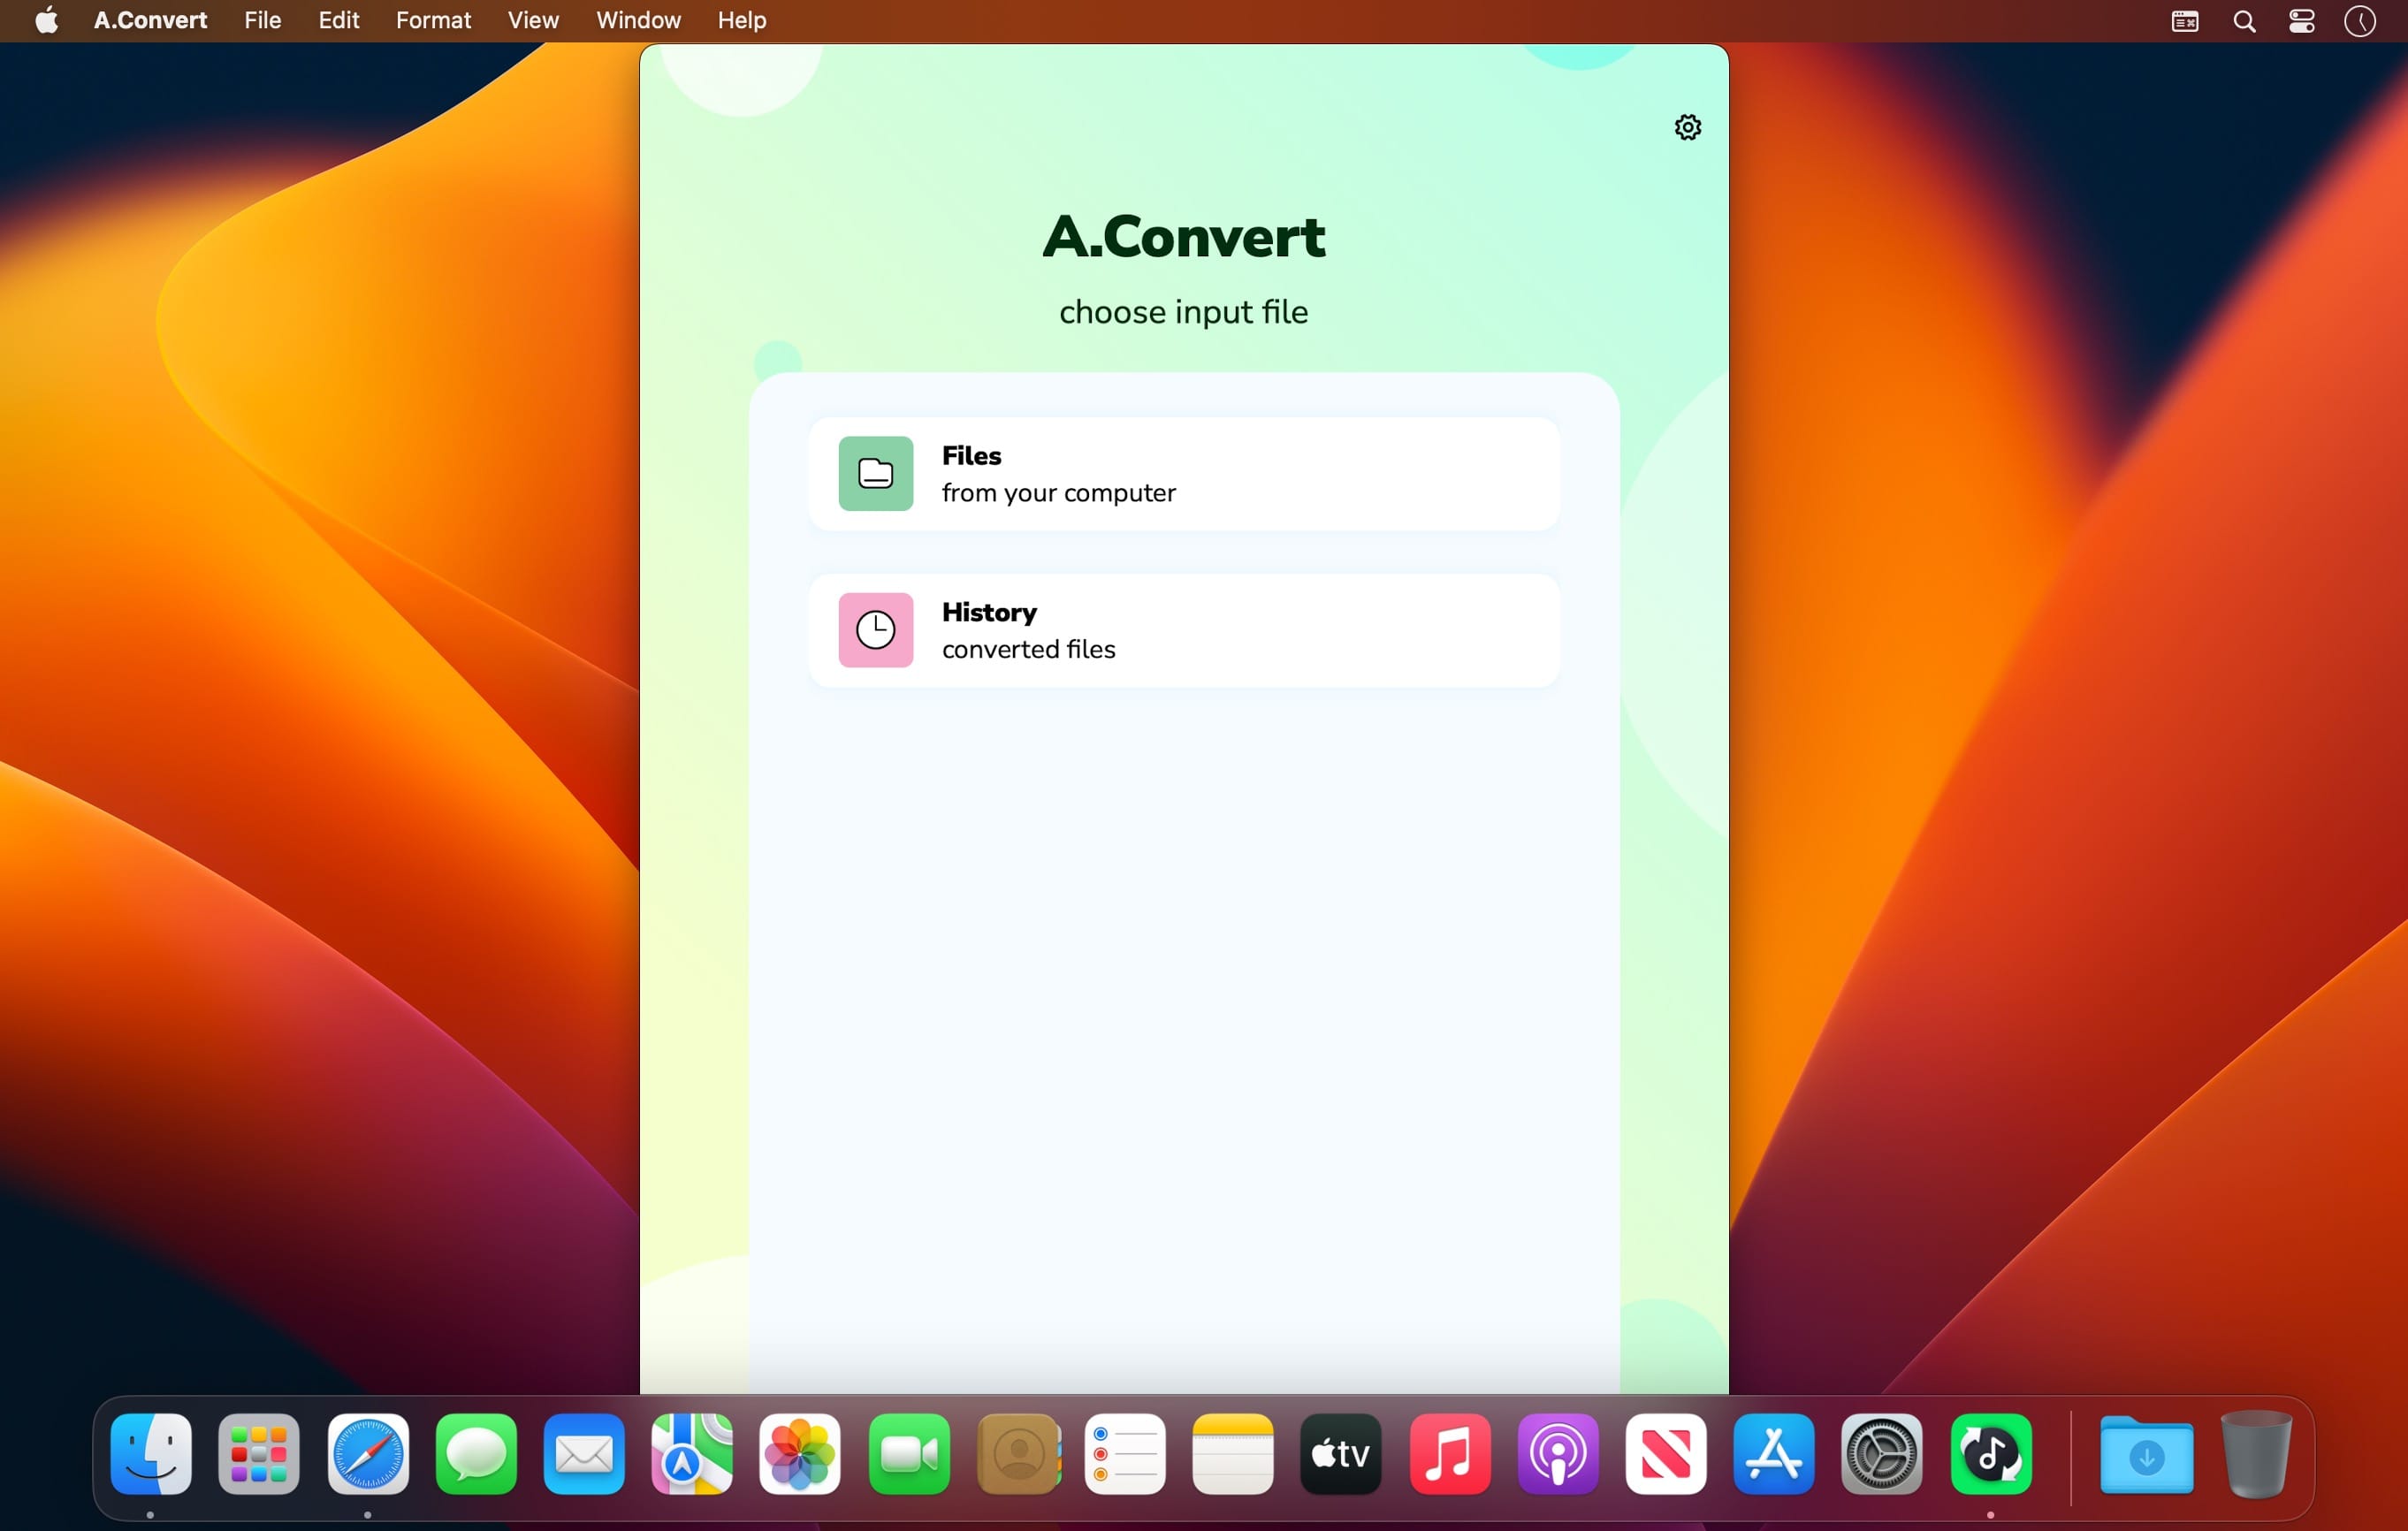Open Maps from the Dock

[692, 1454]
